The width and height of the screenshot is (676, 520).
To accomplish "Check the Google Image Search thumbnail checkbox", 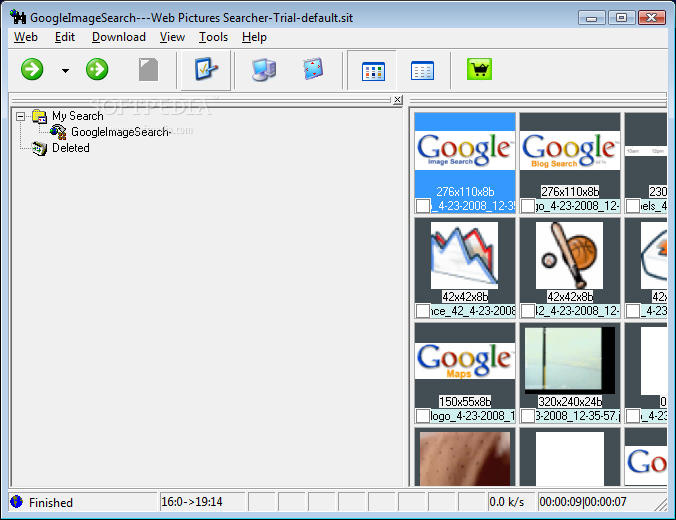I will click(422, 206).
